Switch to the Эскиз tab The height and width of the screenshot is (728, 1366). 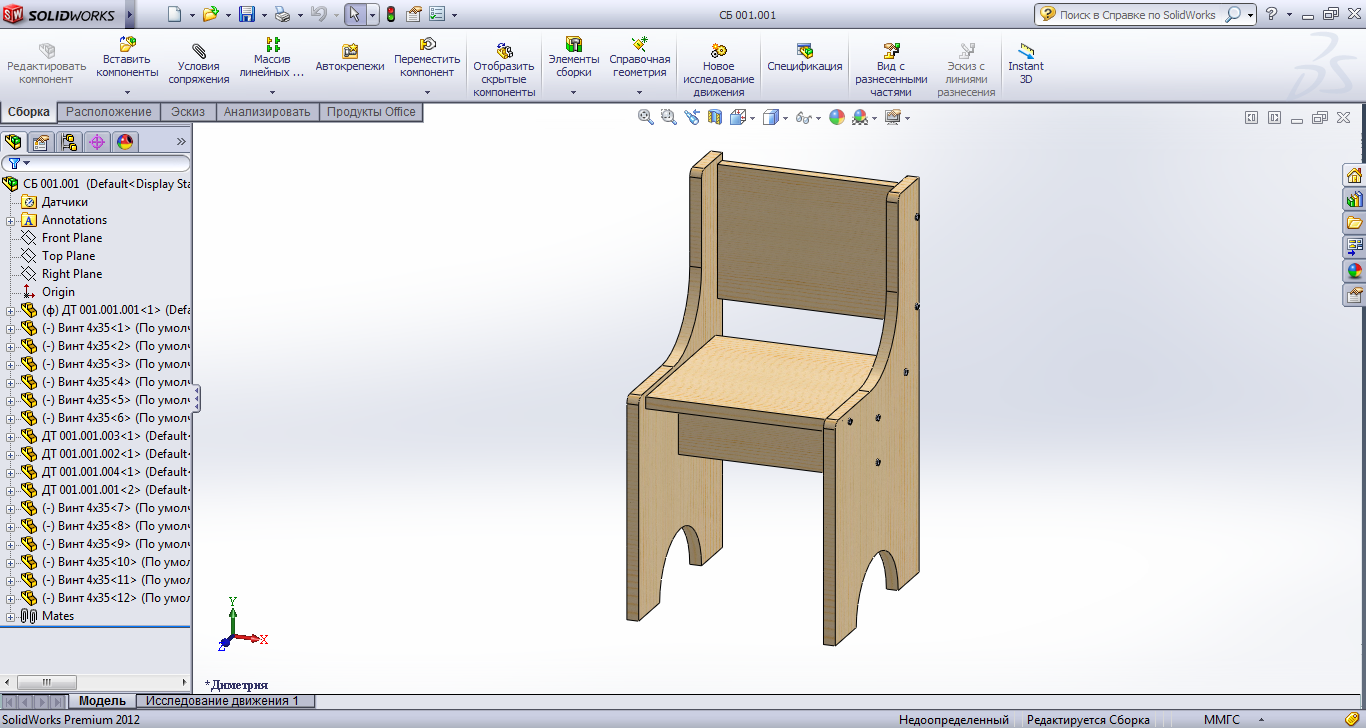188,112
